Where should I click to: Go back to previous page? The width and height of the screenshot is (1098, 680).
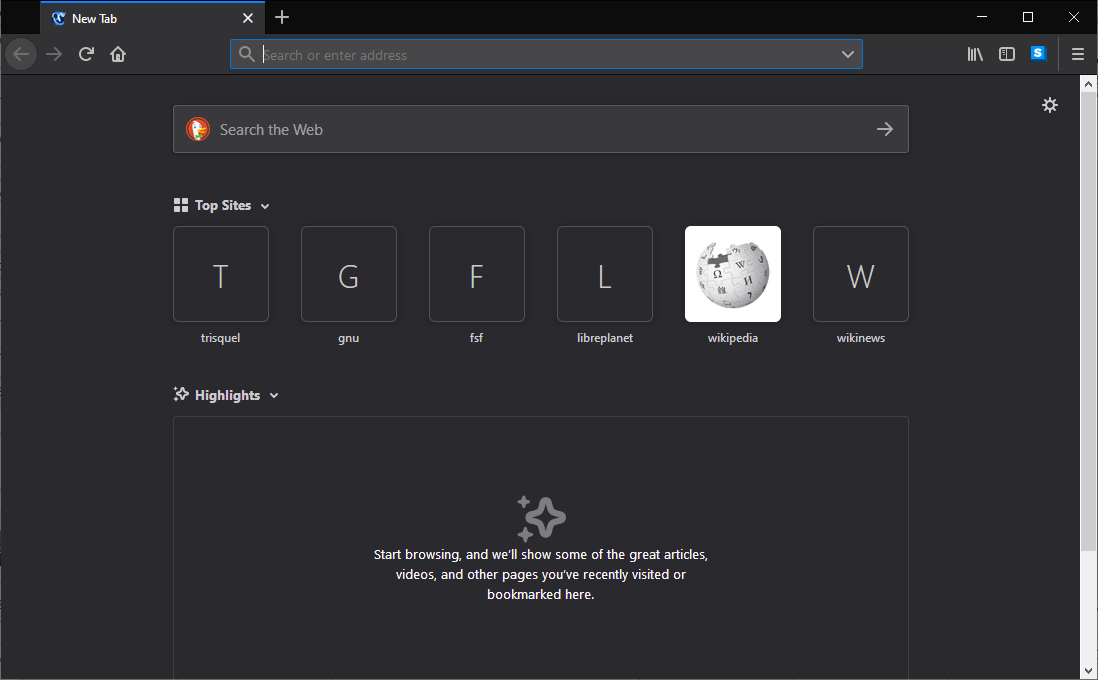(x=21, y=54)
